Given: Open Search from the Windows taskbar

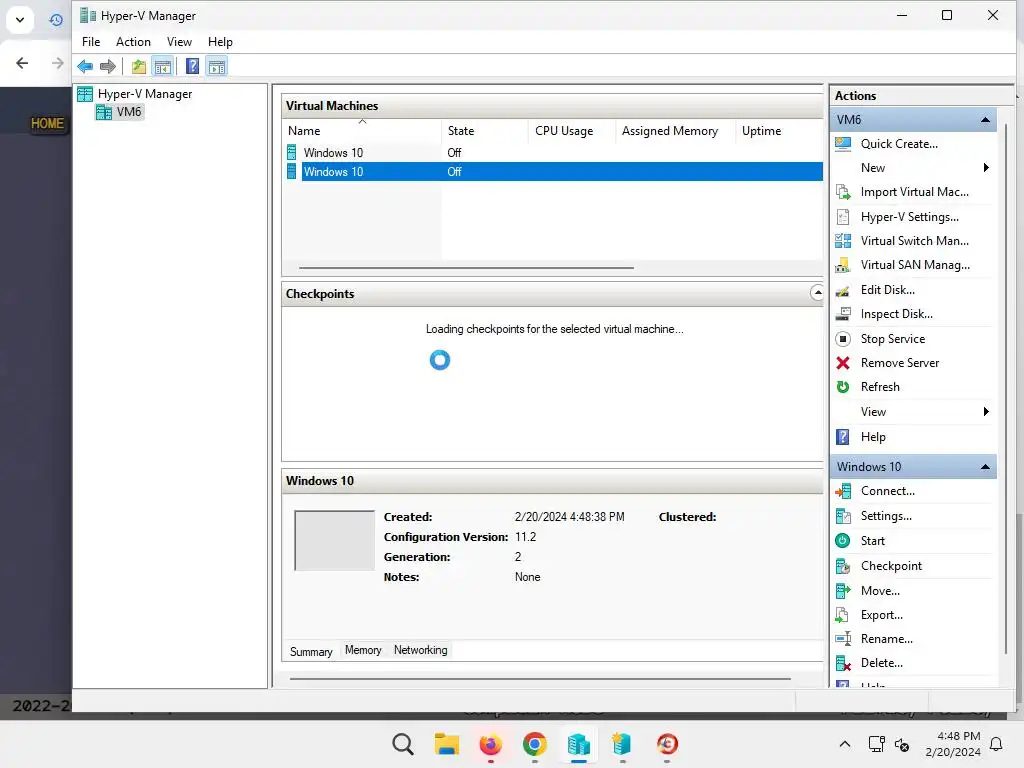Looking at the screenshot, I should pos(403,744).
